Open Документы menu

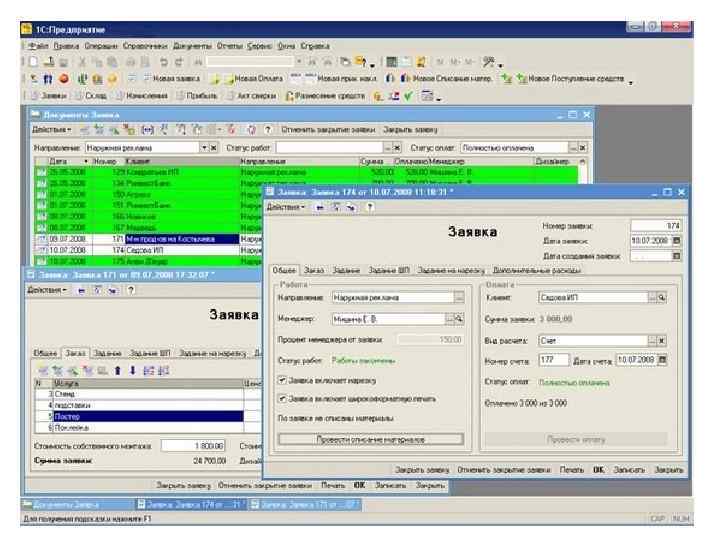tap(192, 46)
